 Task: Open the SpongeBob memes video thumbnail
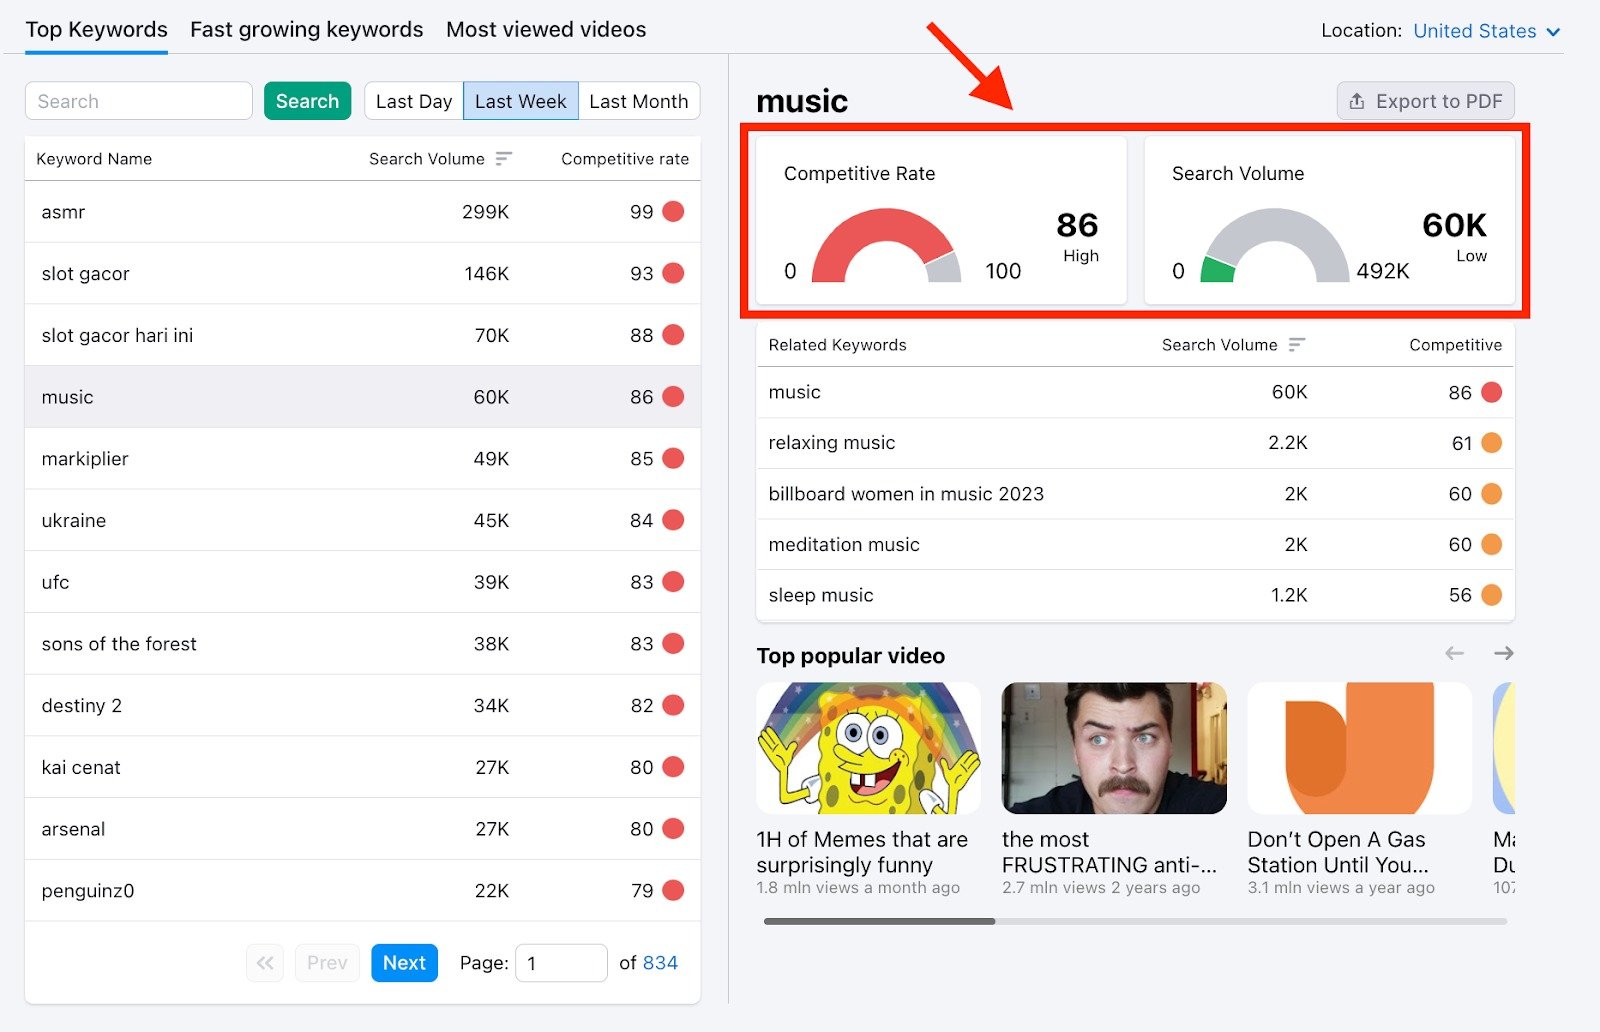click(x=867, y=748)
